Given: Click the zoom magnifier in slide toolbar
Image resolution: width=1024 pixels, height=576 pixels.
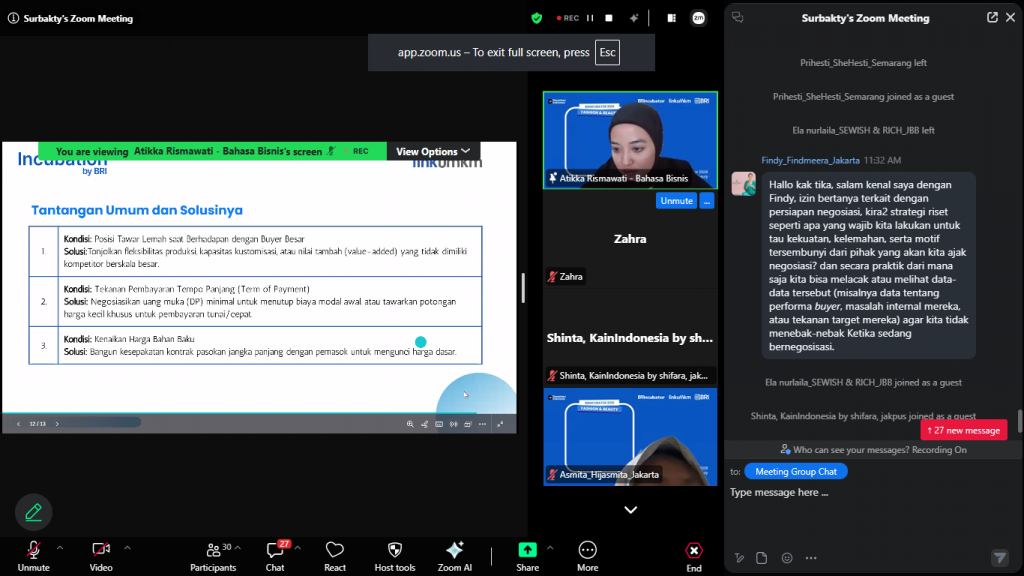Looking at the screenshot, I should click(x=410, y=424).
